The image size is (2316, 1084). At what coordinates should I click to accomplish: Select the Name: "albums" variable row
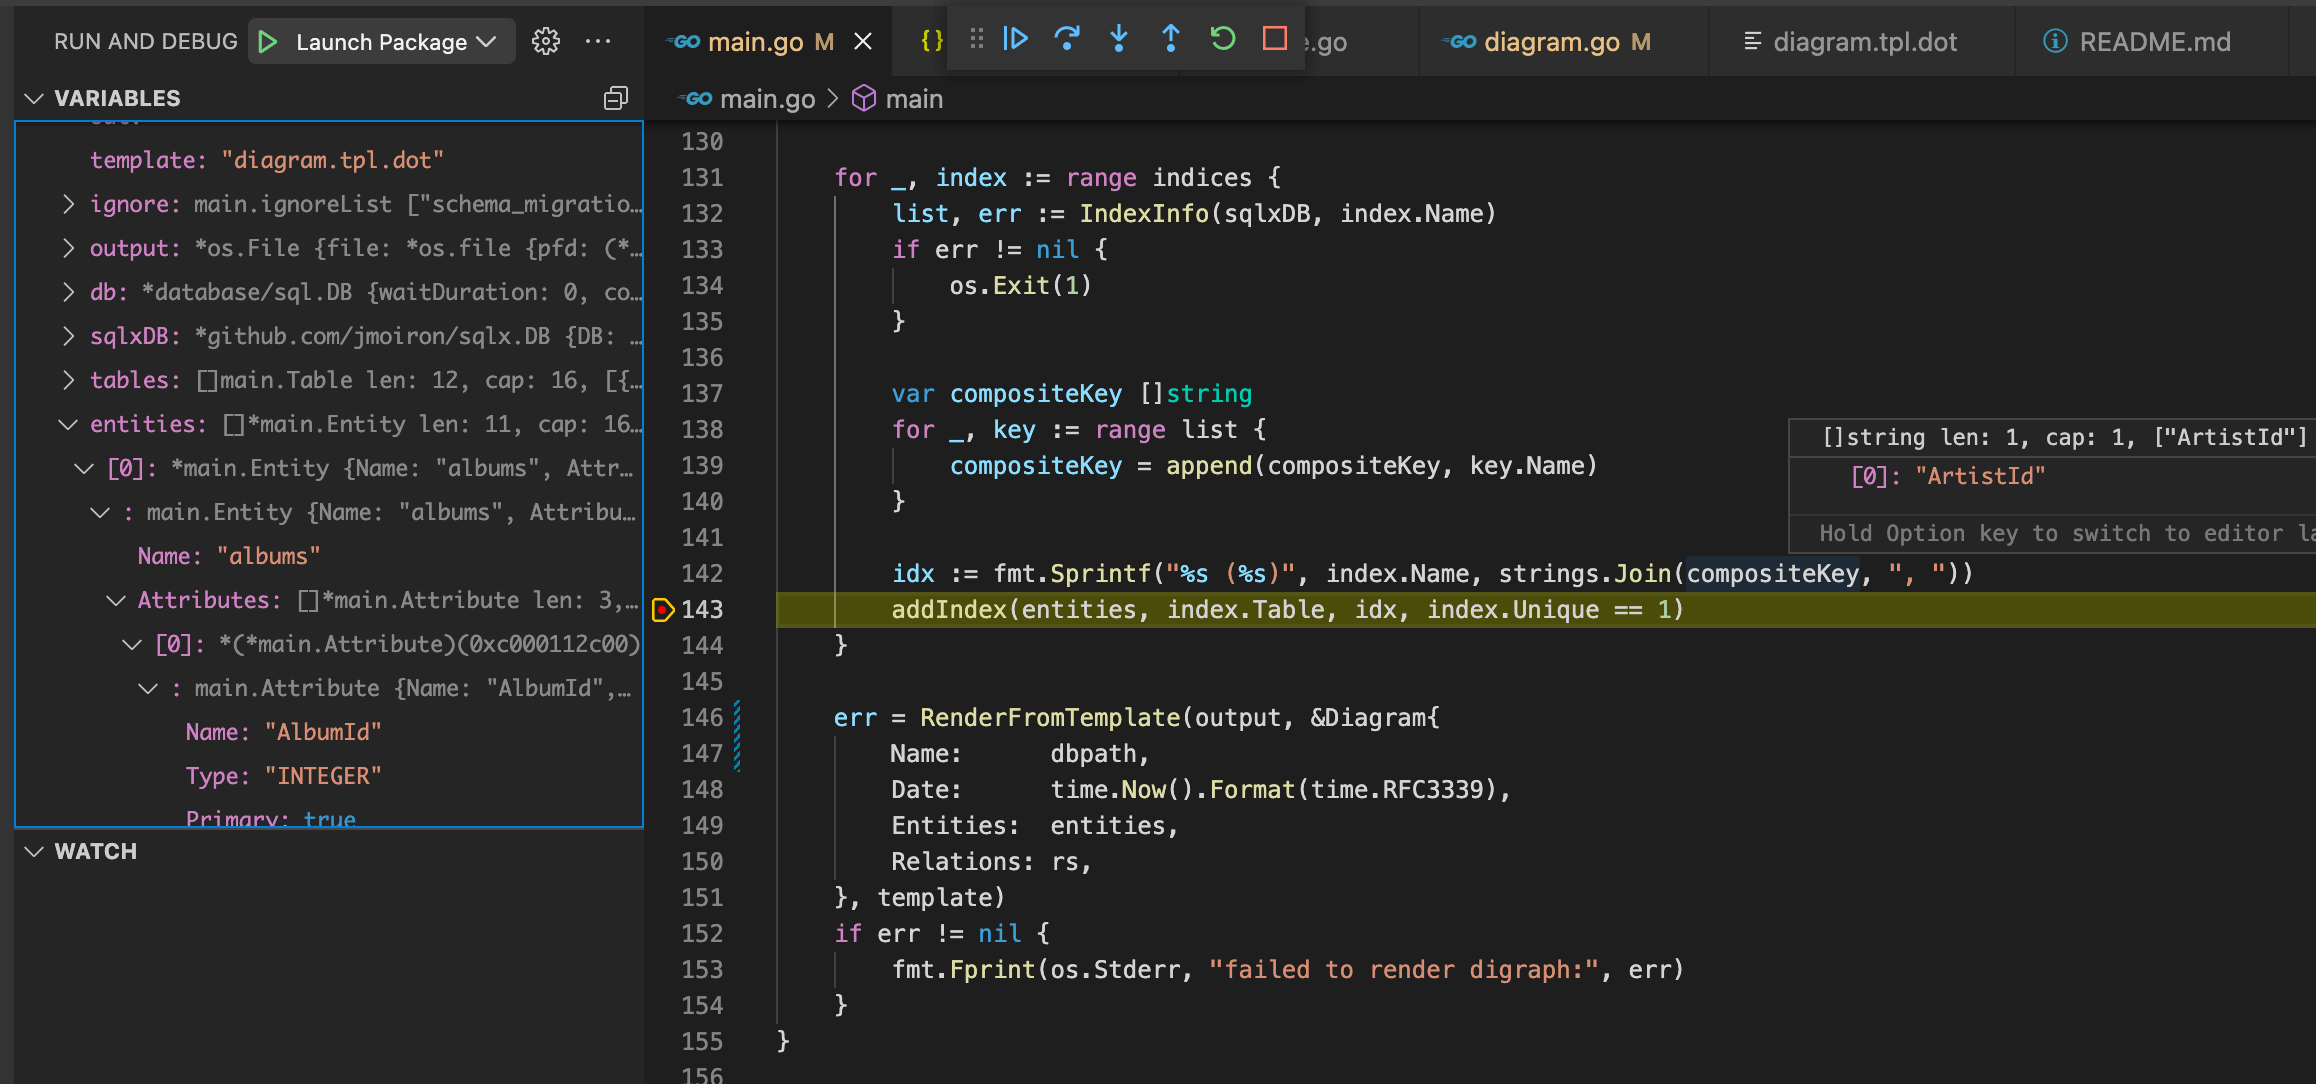329,556
